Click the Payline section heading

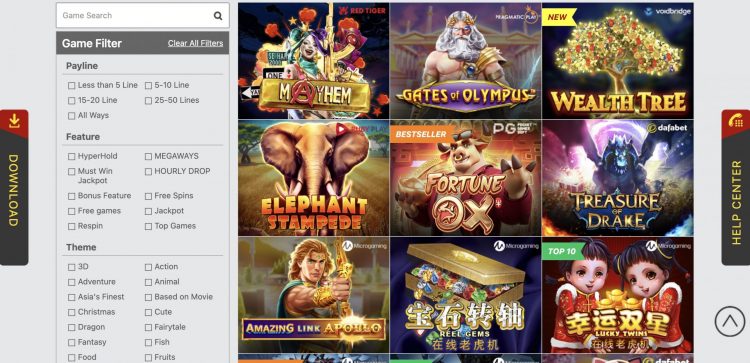point(82,66)
